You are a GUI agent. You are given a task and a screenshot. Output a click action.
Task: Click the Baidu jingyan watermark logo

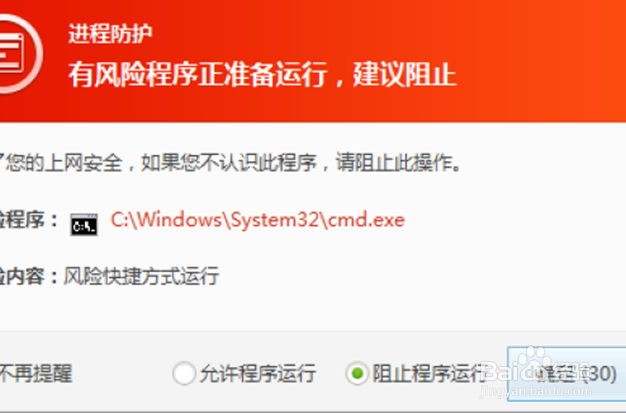536,371
